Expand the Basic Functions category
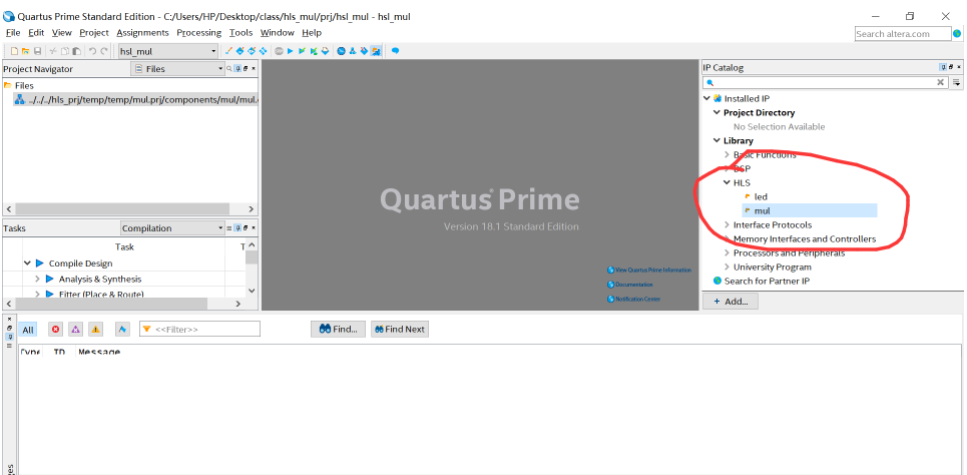 (x=726, y=155)
